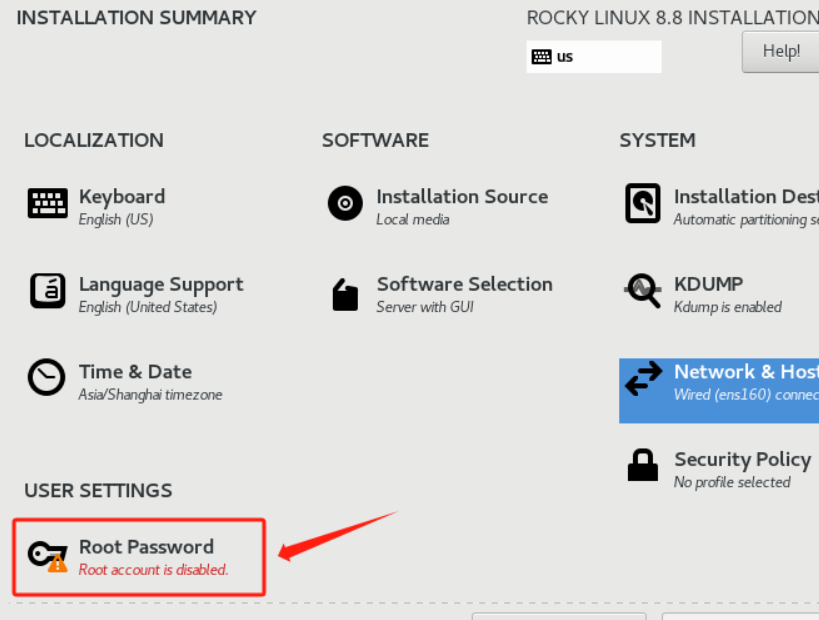819x620 pixels.
Task: Click the Installation Source disc icon
Action: [x=345, y=204]
